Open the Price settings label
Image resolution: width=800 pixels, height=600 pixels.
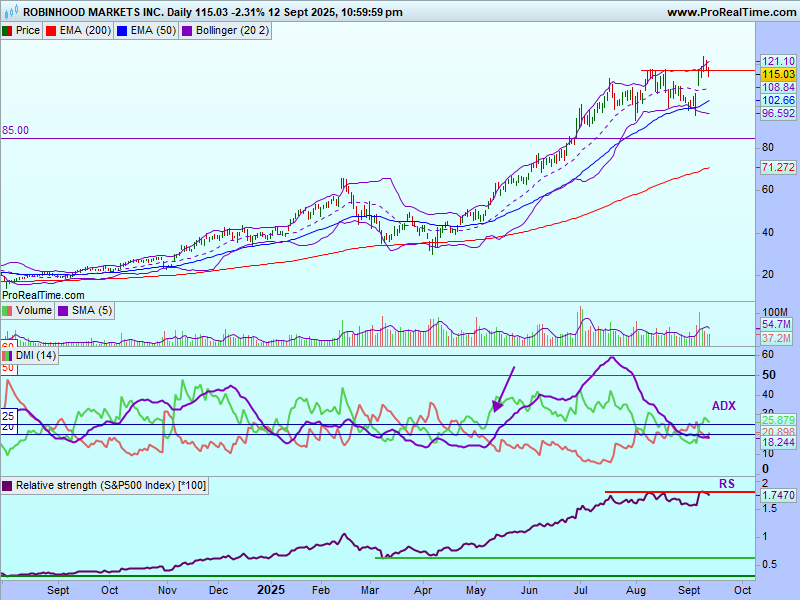(28, 31)
